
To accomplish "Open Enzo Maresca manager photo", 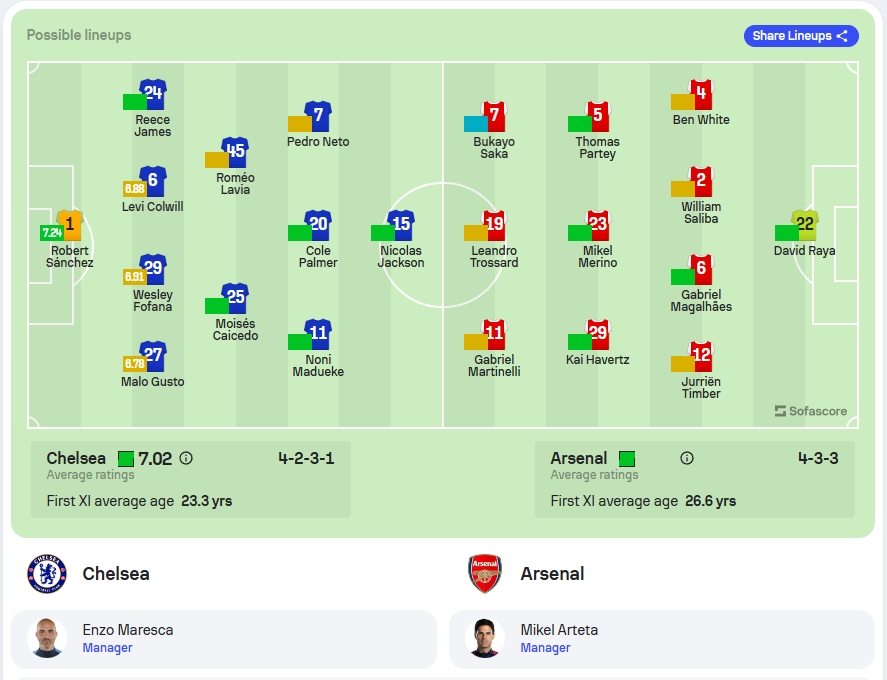I will (47, 638).
